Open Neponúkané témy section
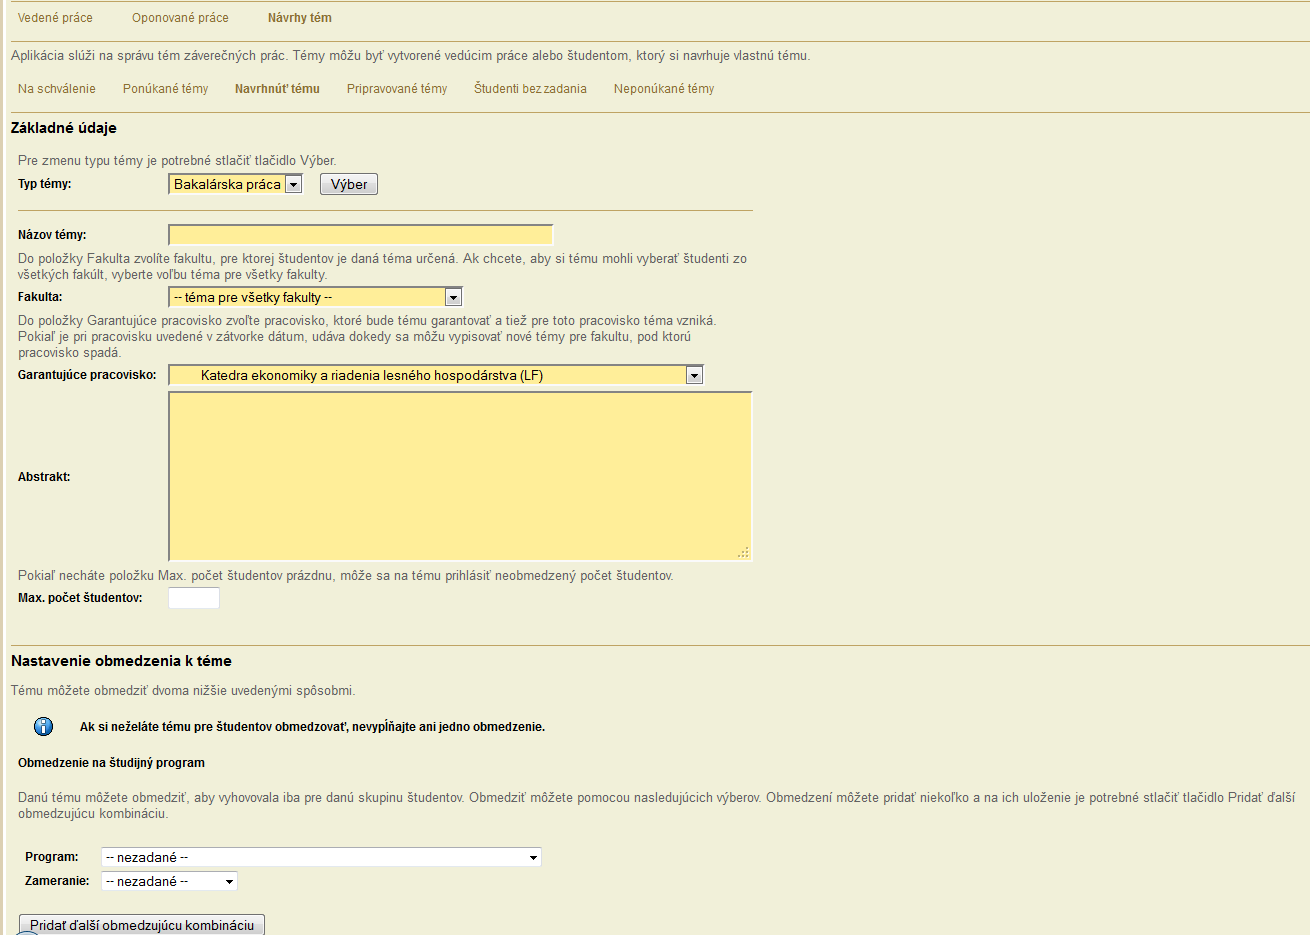Screen dimensions: 1310x935 [664, 89]
